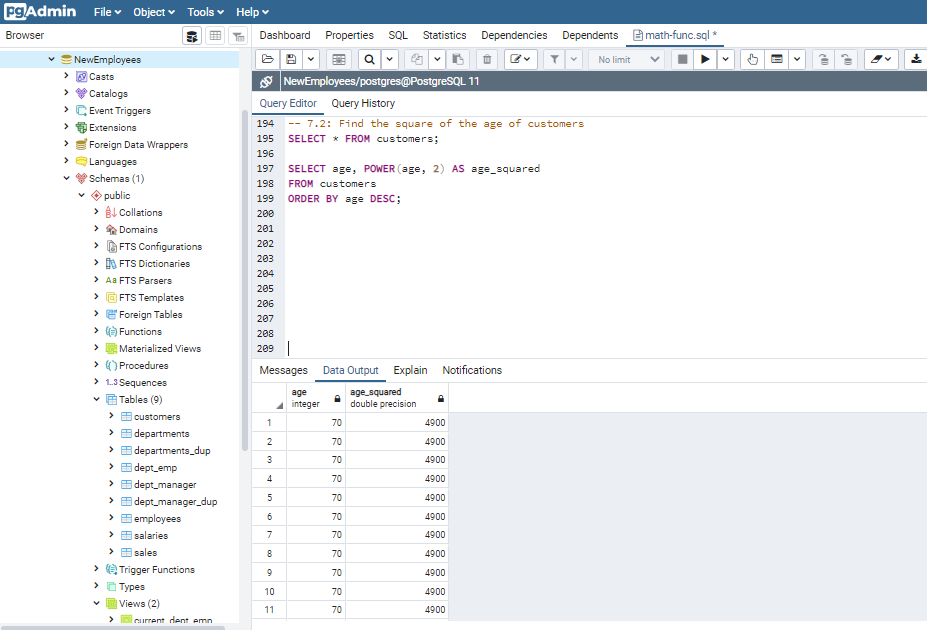Expand the customers table node
The height and width of the screenshot is (630, 927).
tap(111, 416)
